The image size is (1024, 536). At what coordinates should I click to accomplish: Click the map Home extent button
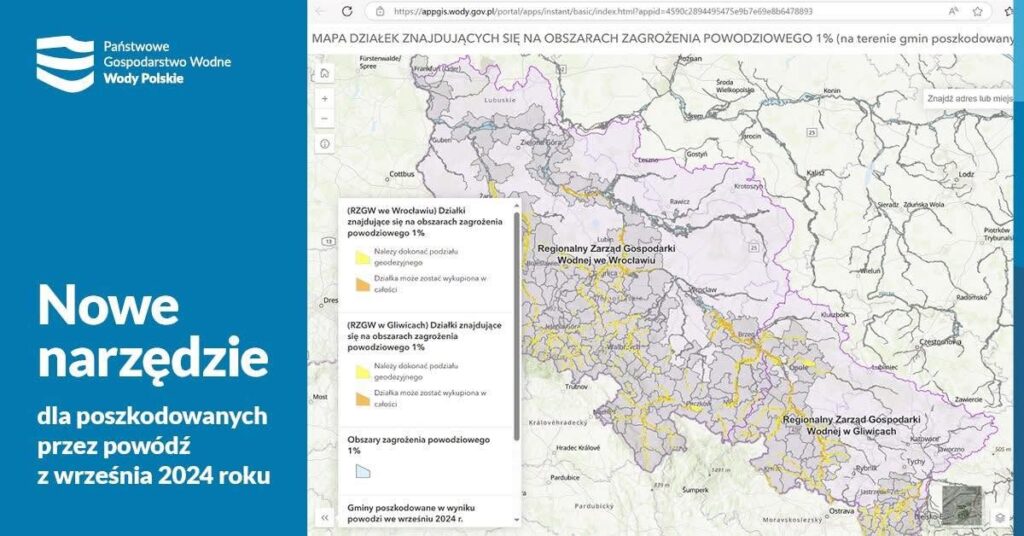click(325, 74)
